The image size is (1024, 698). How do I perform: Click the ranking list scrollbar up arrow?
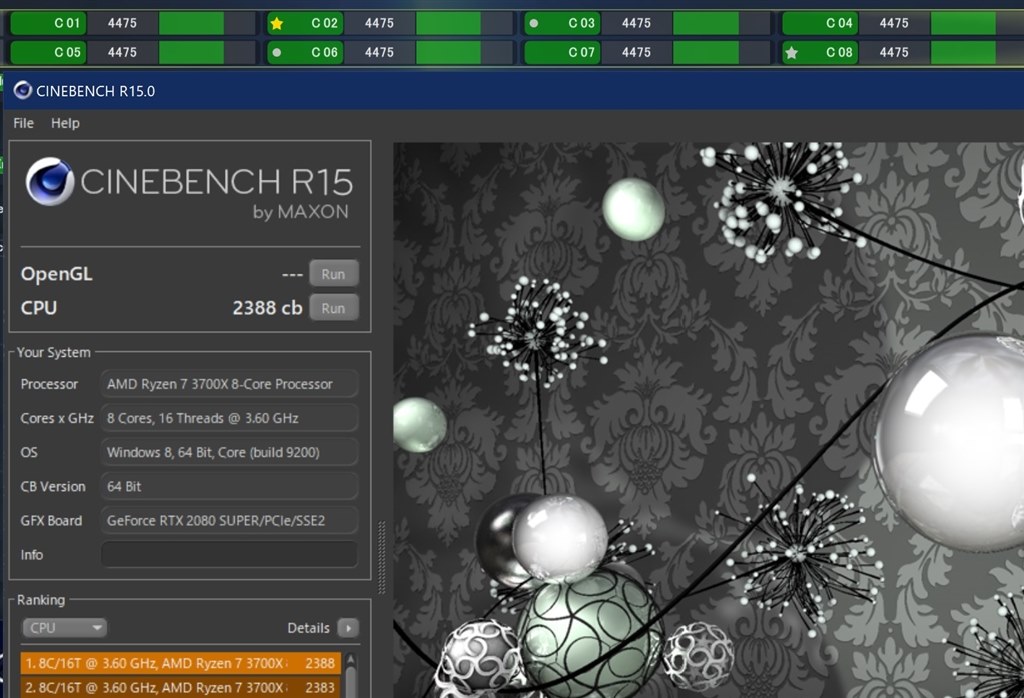(351, 659)
